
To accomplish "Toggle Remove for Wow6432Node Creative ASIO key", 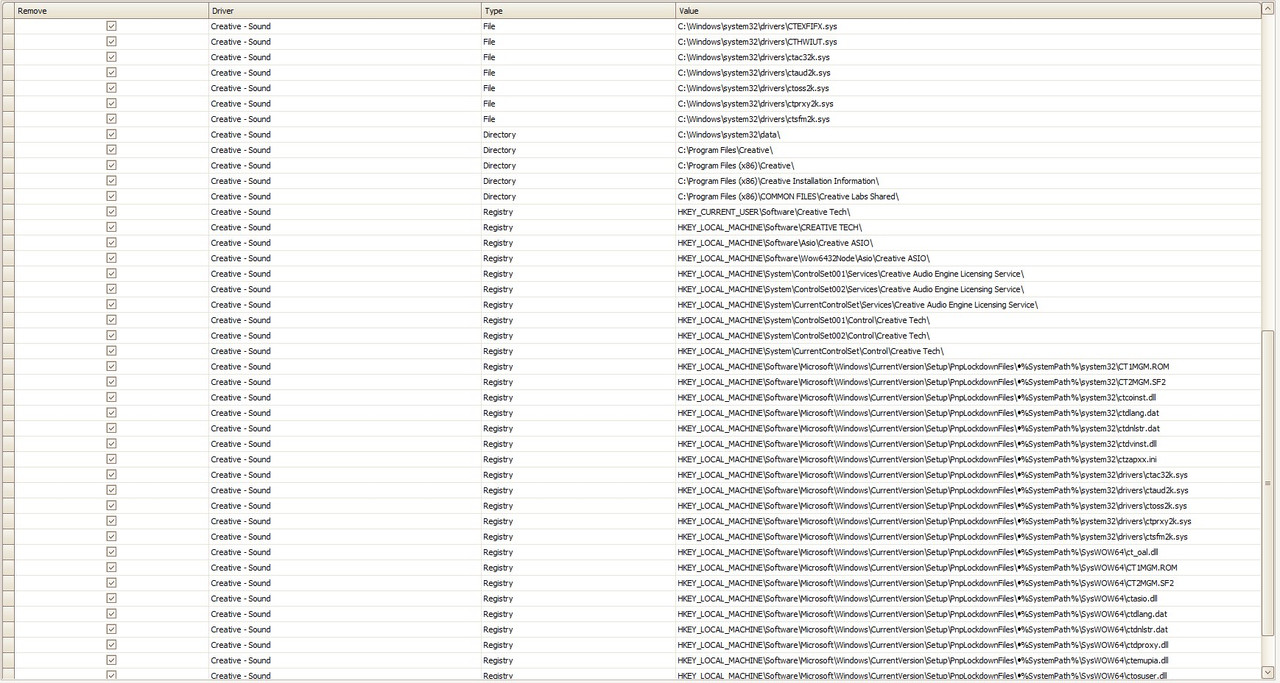I will [111, 258].
